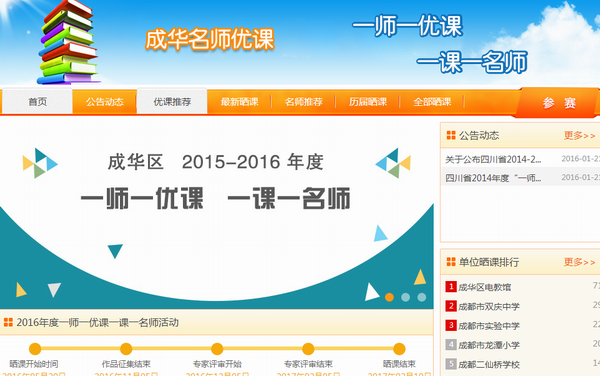Open ranked school 成华区电教馆
The image size is (600, 376).
pos(484,287)
